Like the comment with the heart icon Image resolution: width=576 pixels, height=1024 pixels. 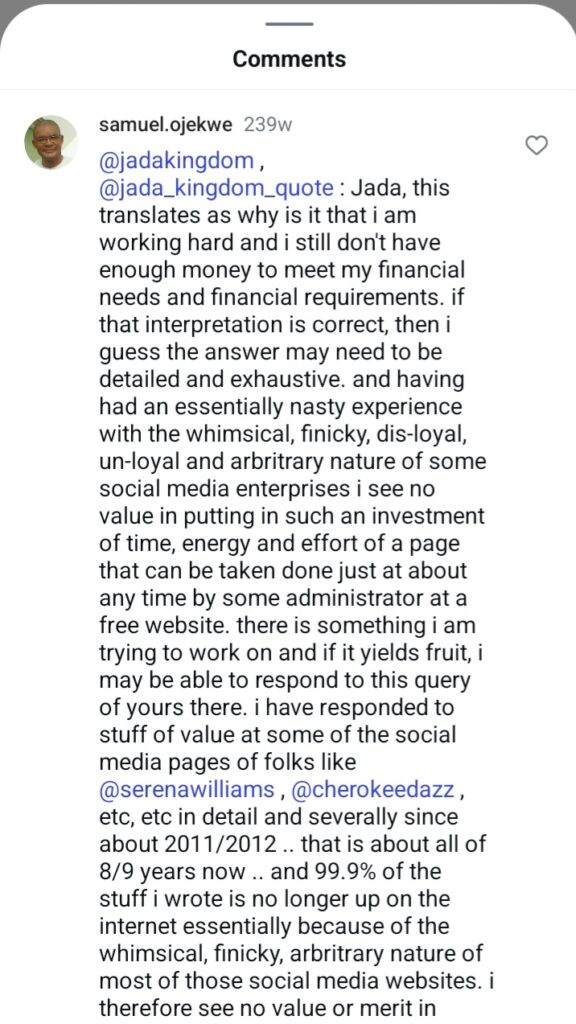tap(536, 146)
